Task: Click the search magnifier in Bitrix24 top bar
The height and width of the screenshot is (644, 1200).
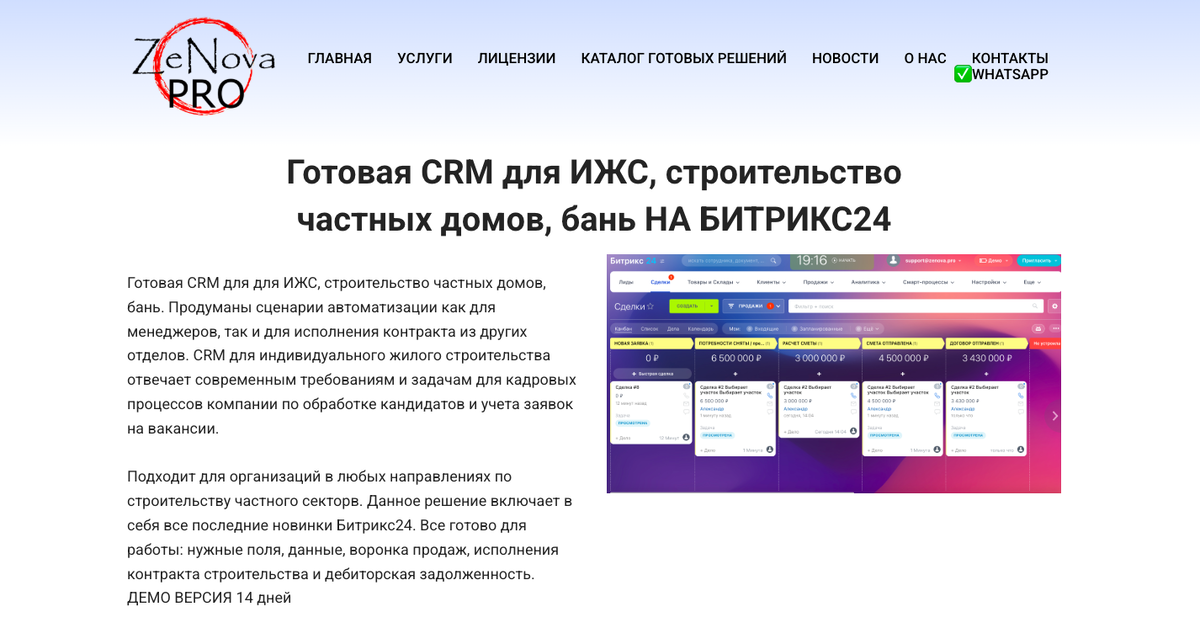Action: [x=774, y=262]
